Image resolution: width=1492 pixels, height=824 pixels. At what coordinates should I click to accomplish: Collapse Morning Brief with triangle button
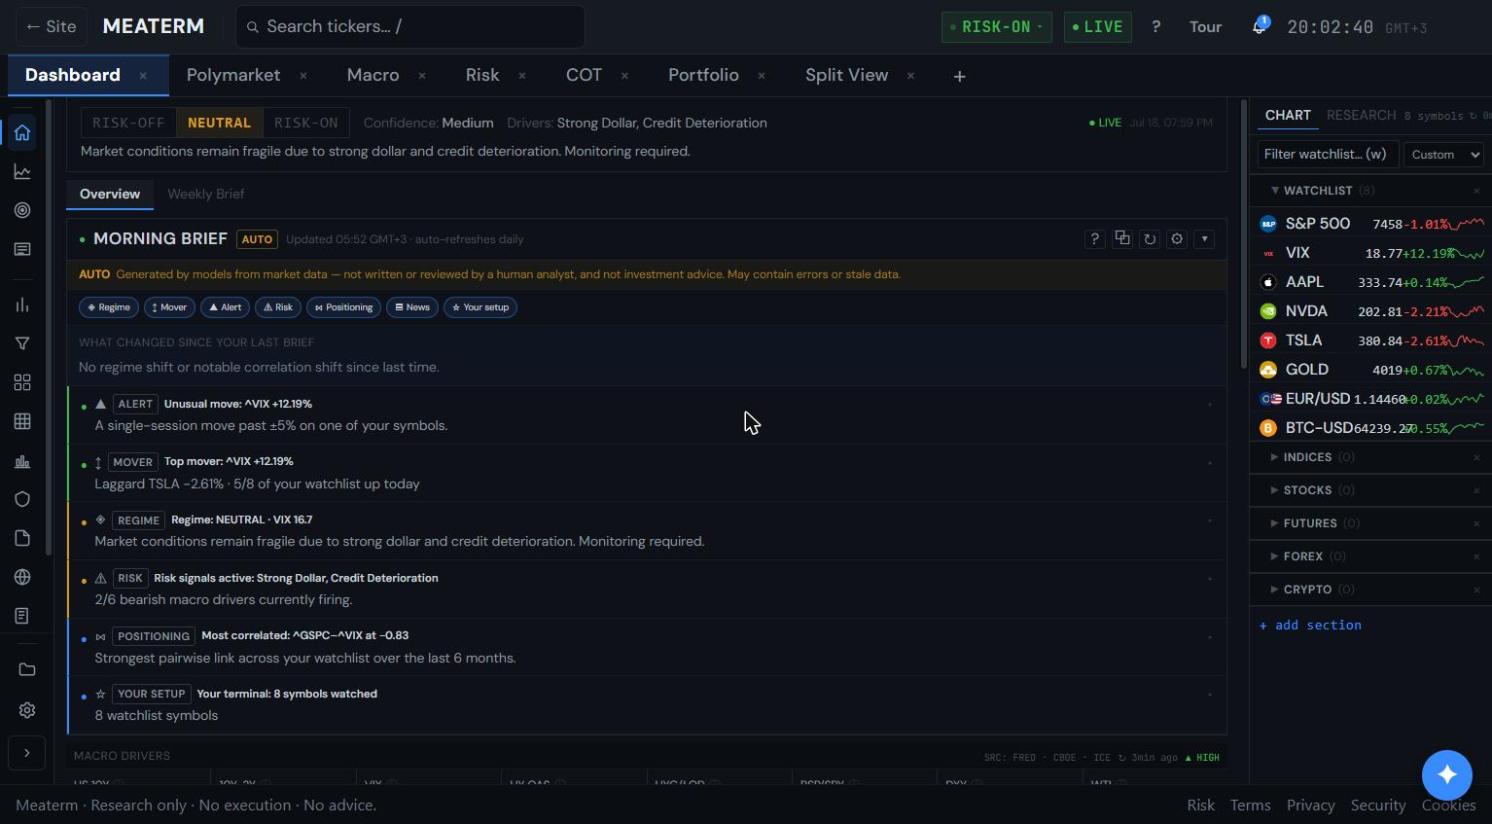(1205, 239)
